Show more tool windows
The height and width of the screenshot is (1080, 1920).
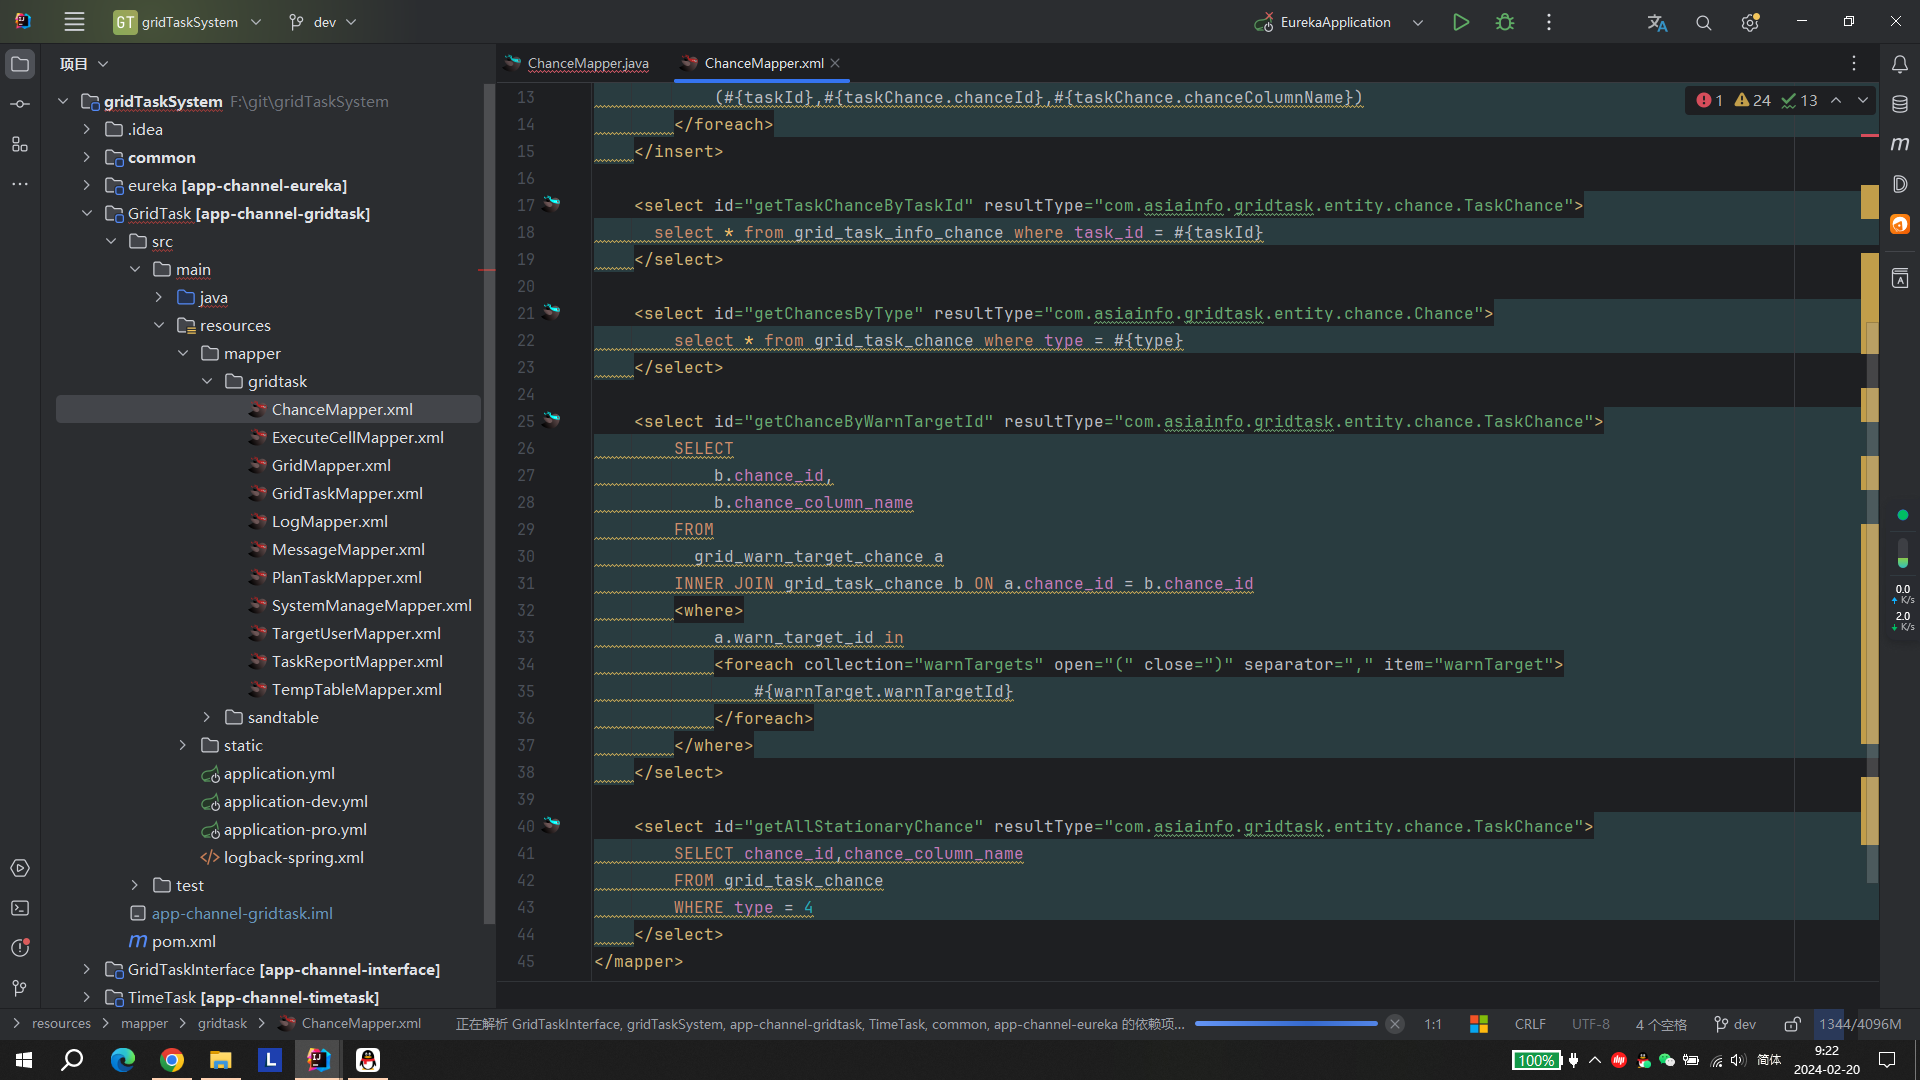20,184
